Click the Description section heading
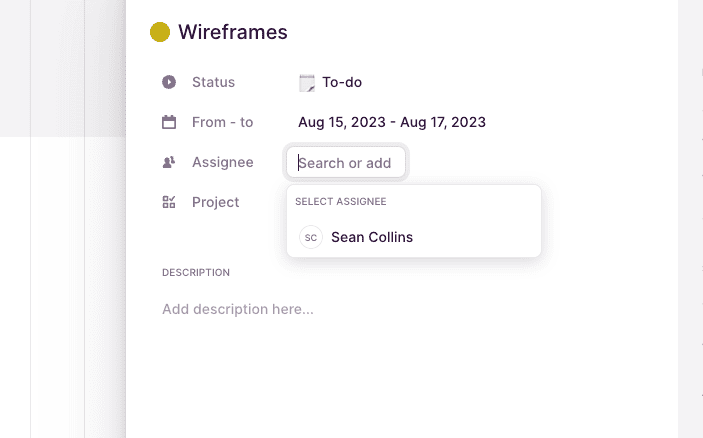The image size is (703, 438). (x=196, y=273)
